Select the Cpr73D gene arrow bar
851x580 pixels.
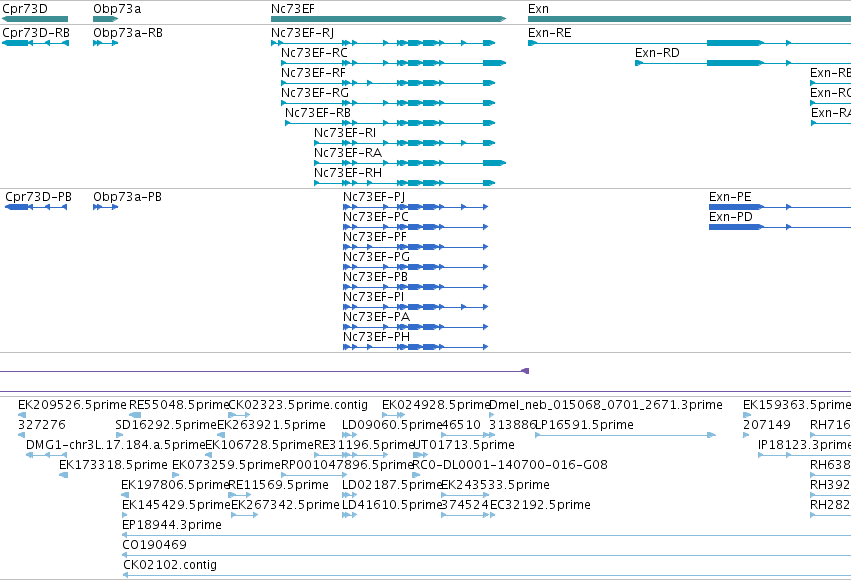[35, 19]
